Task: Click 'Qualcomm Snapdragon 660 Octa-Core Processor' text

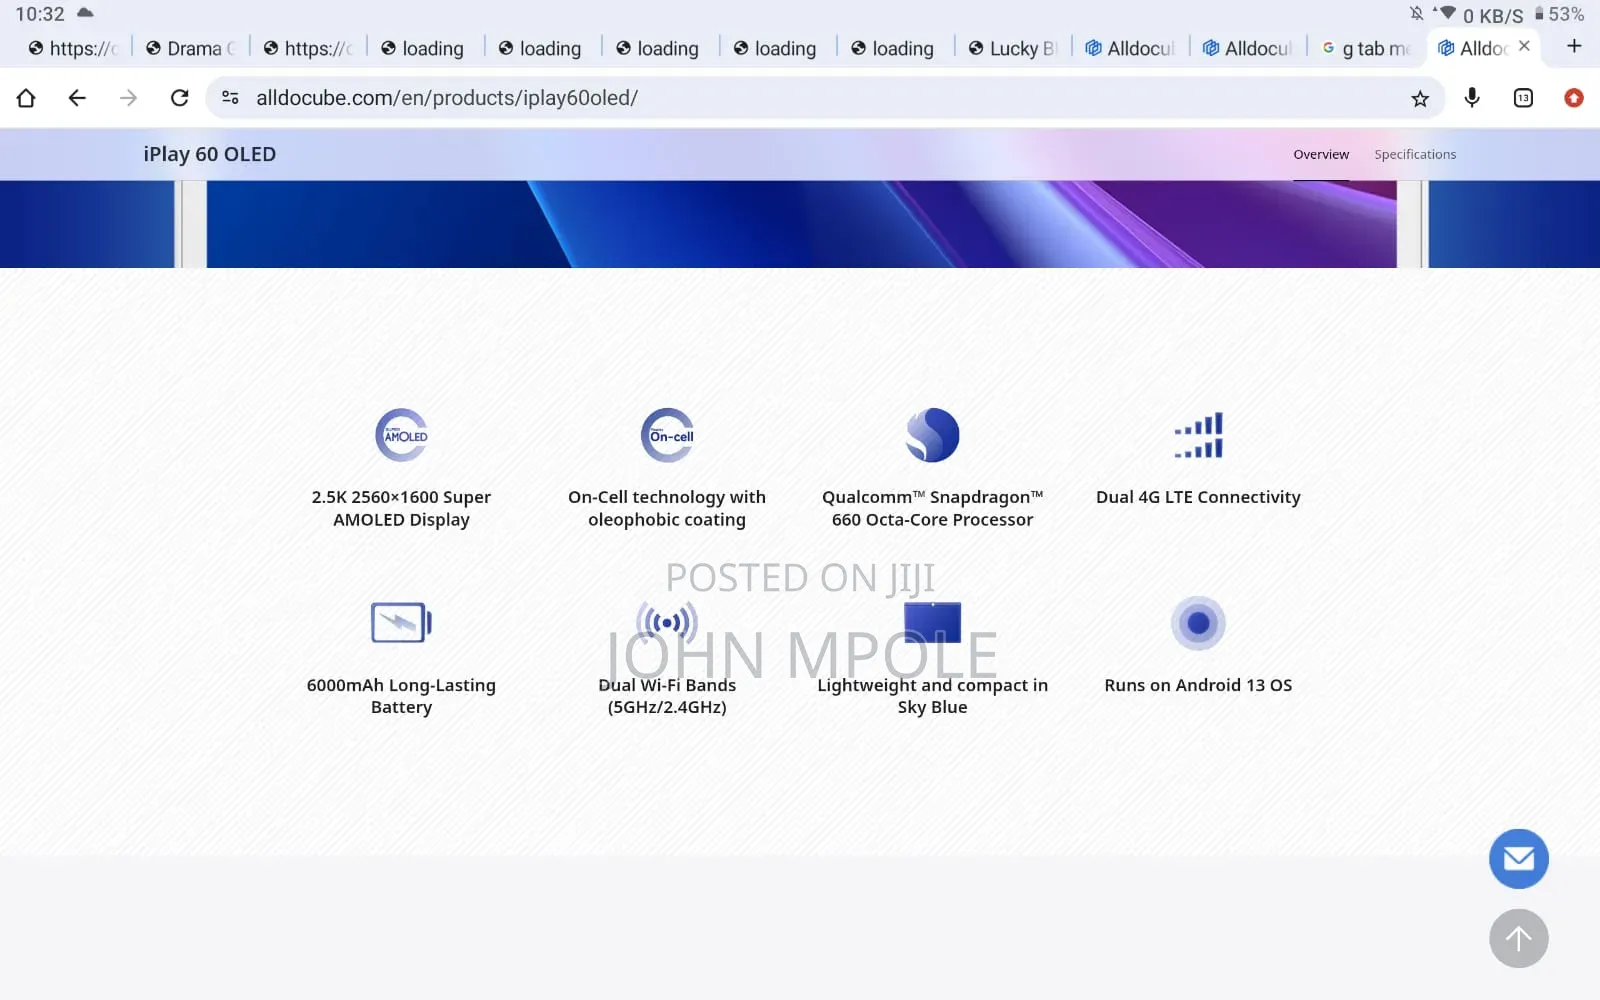Action: tap(933, 508)
